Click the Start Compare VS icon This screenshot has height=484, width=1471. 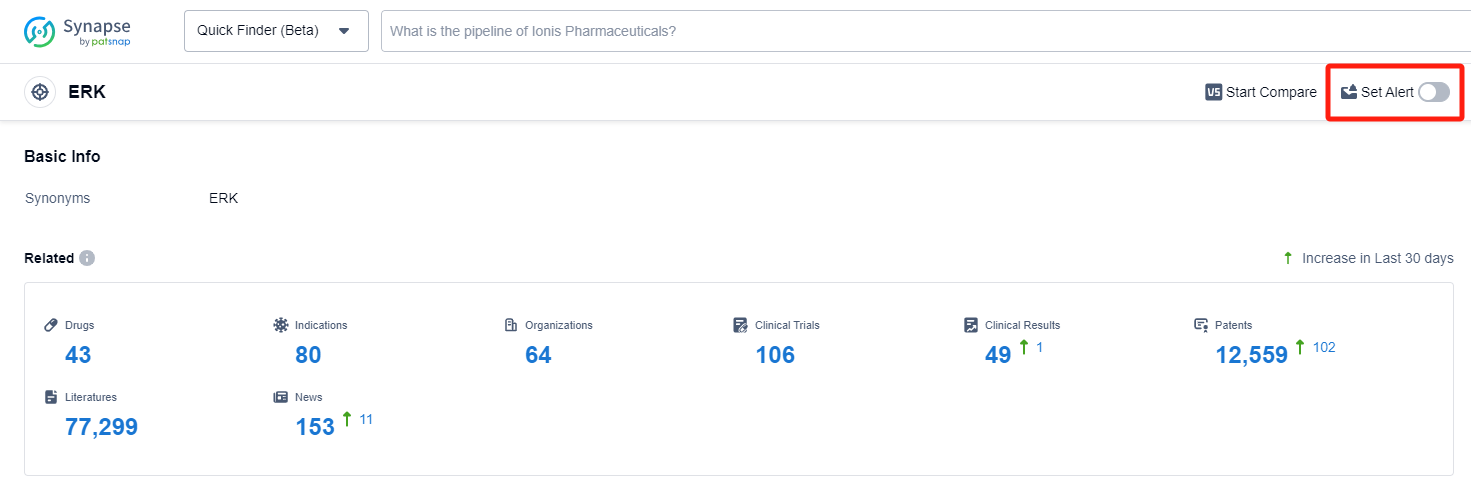click(1214, 92)
